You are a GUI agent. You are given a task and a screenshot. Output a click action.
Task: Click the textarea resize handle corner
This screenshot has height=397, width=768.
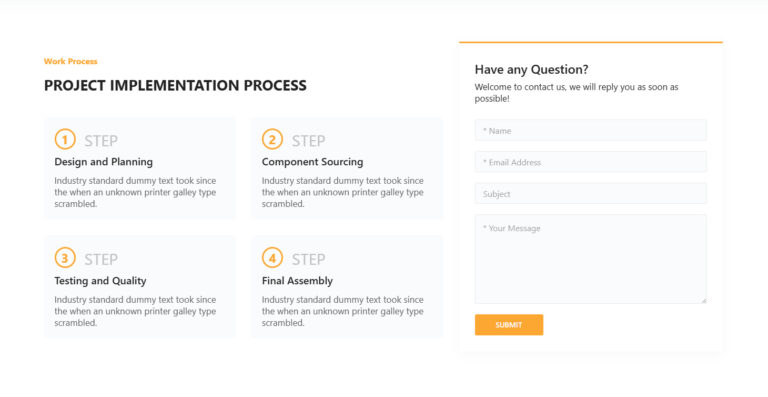click(x=703, y=300)
